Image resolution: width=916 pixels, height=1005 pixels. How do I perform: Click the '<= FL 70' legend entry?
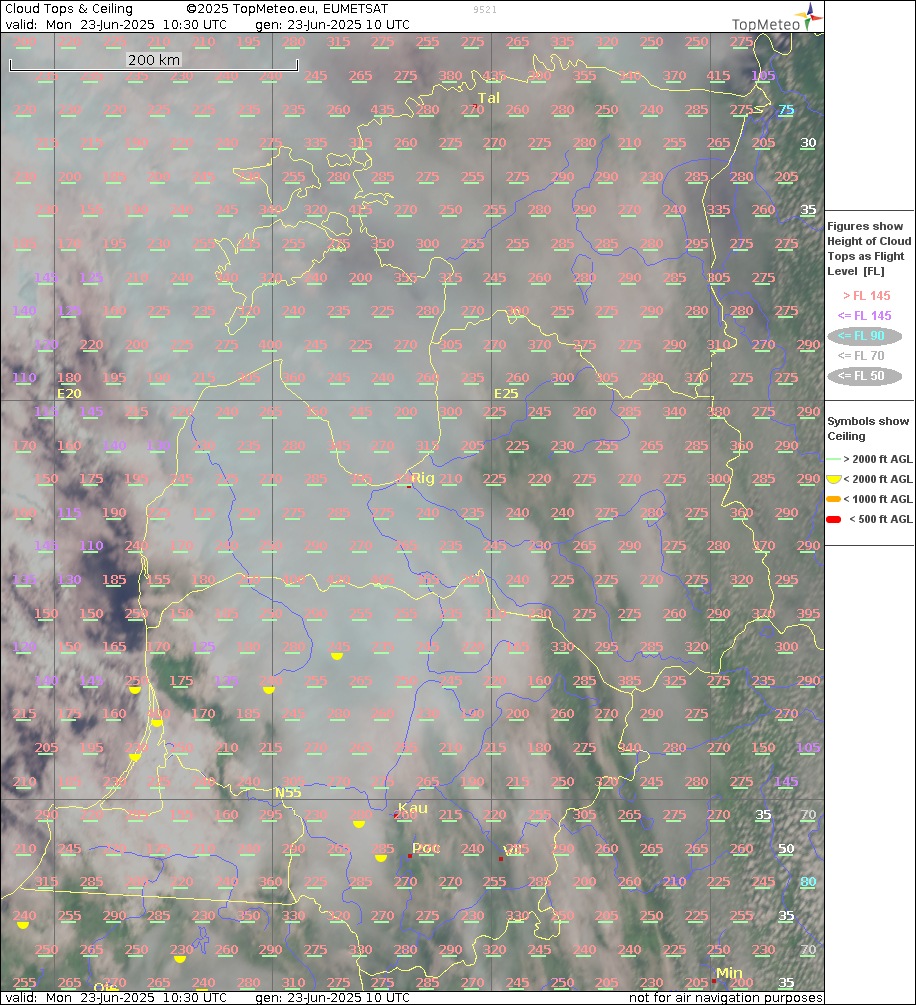pos(861,356)
